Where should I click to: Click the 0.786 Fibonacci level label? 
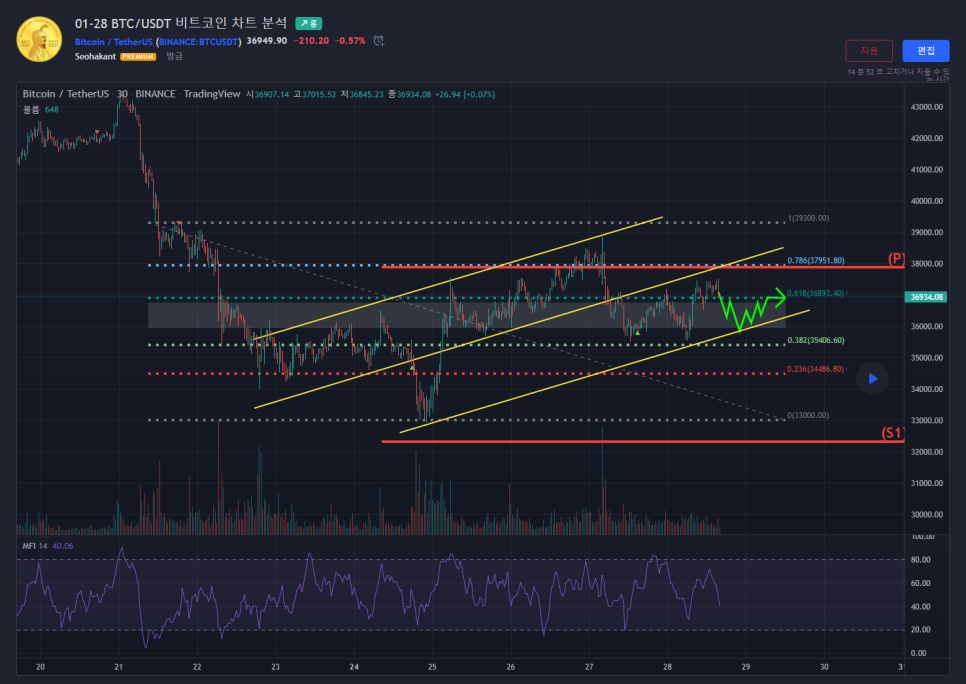click(816, 261)
